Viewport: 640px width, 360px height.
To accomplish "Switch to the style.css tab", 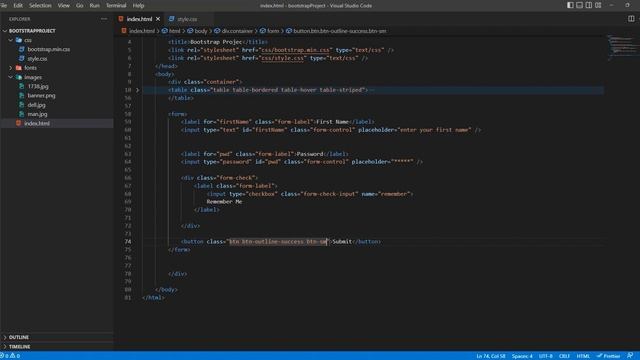I will click(187, 19).
